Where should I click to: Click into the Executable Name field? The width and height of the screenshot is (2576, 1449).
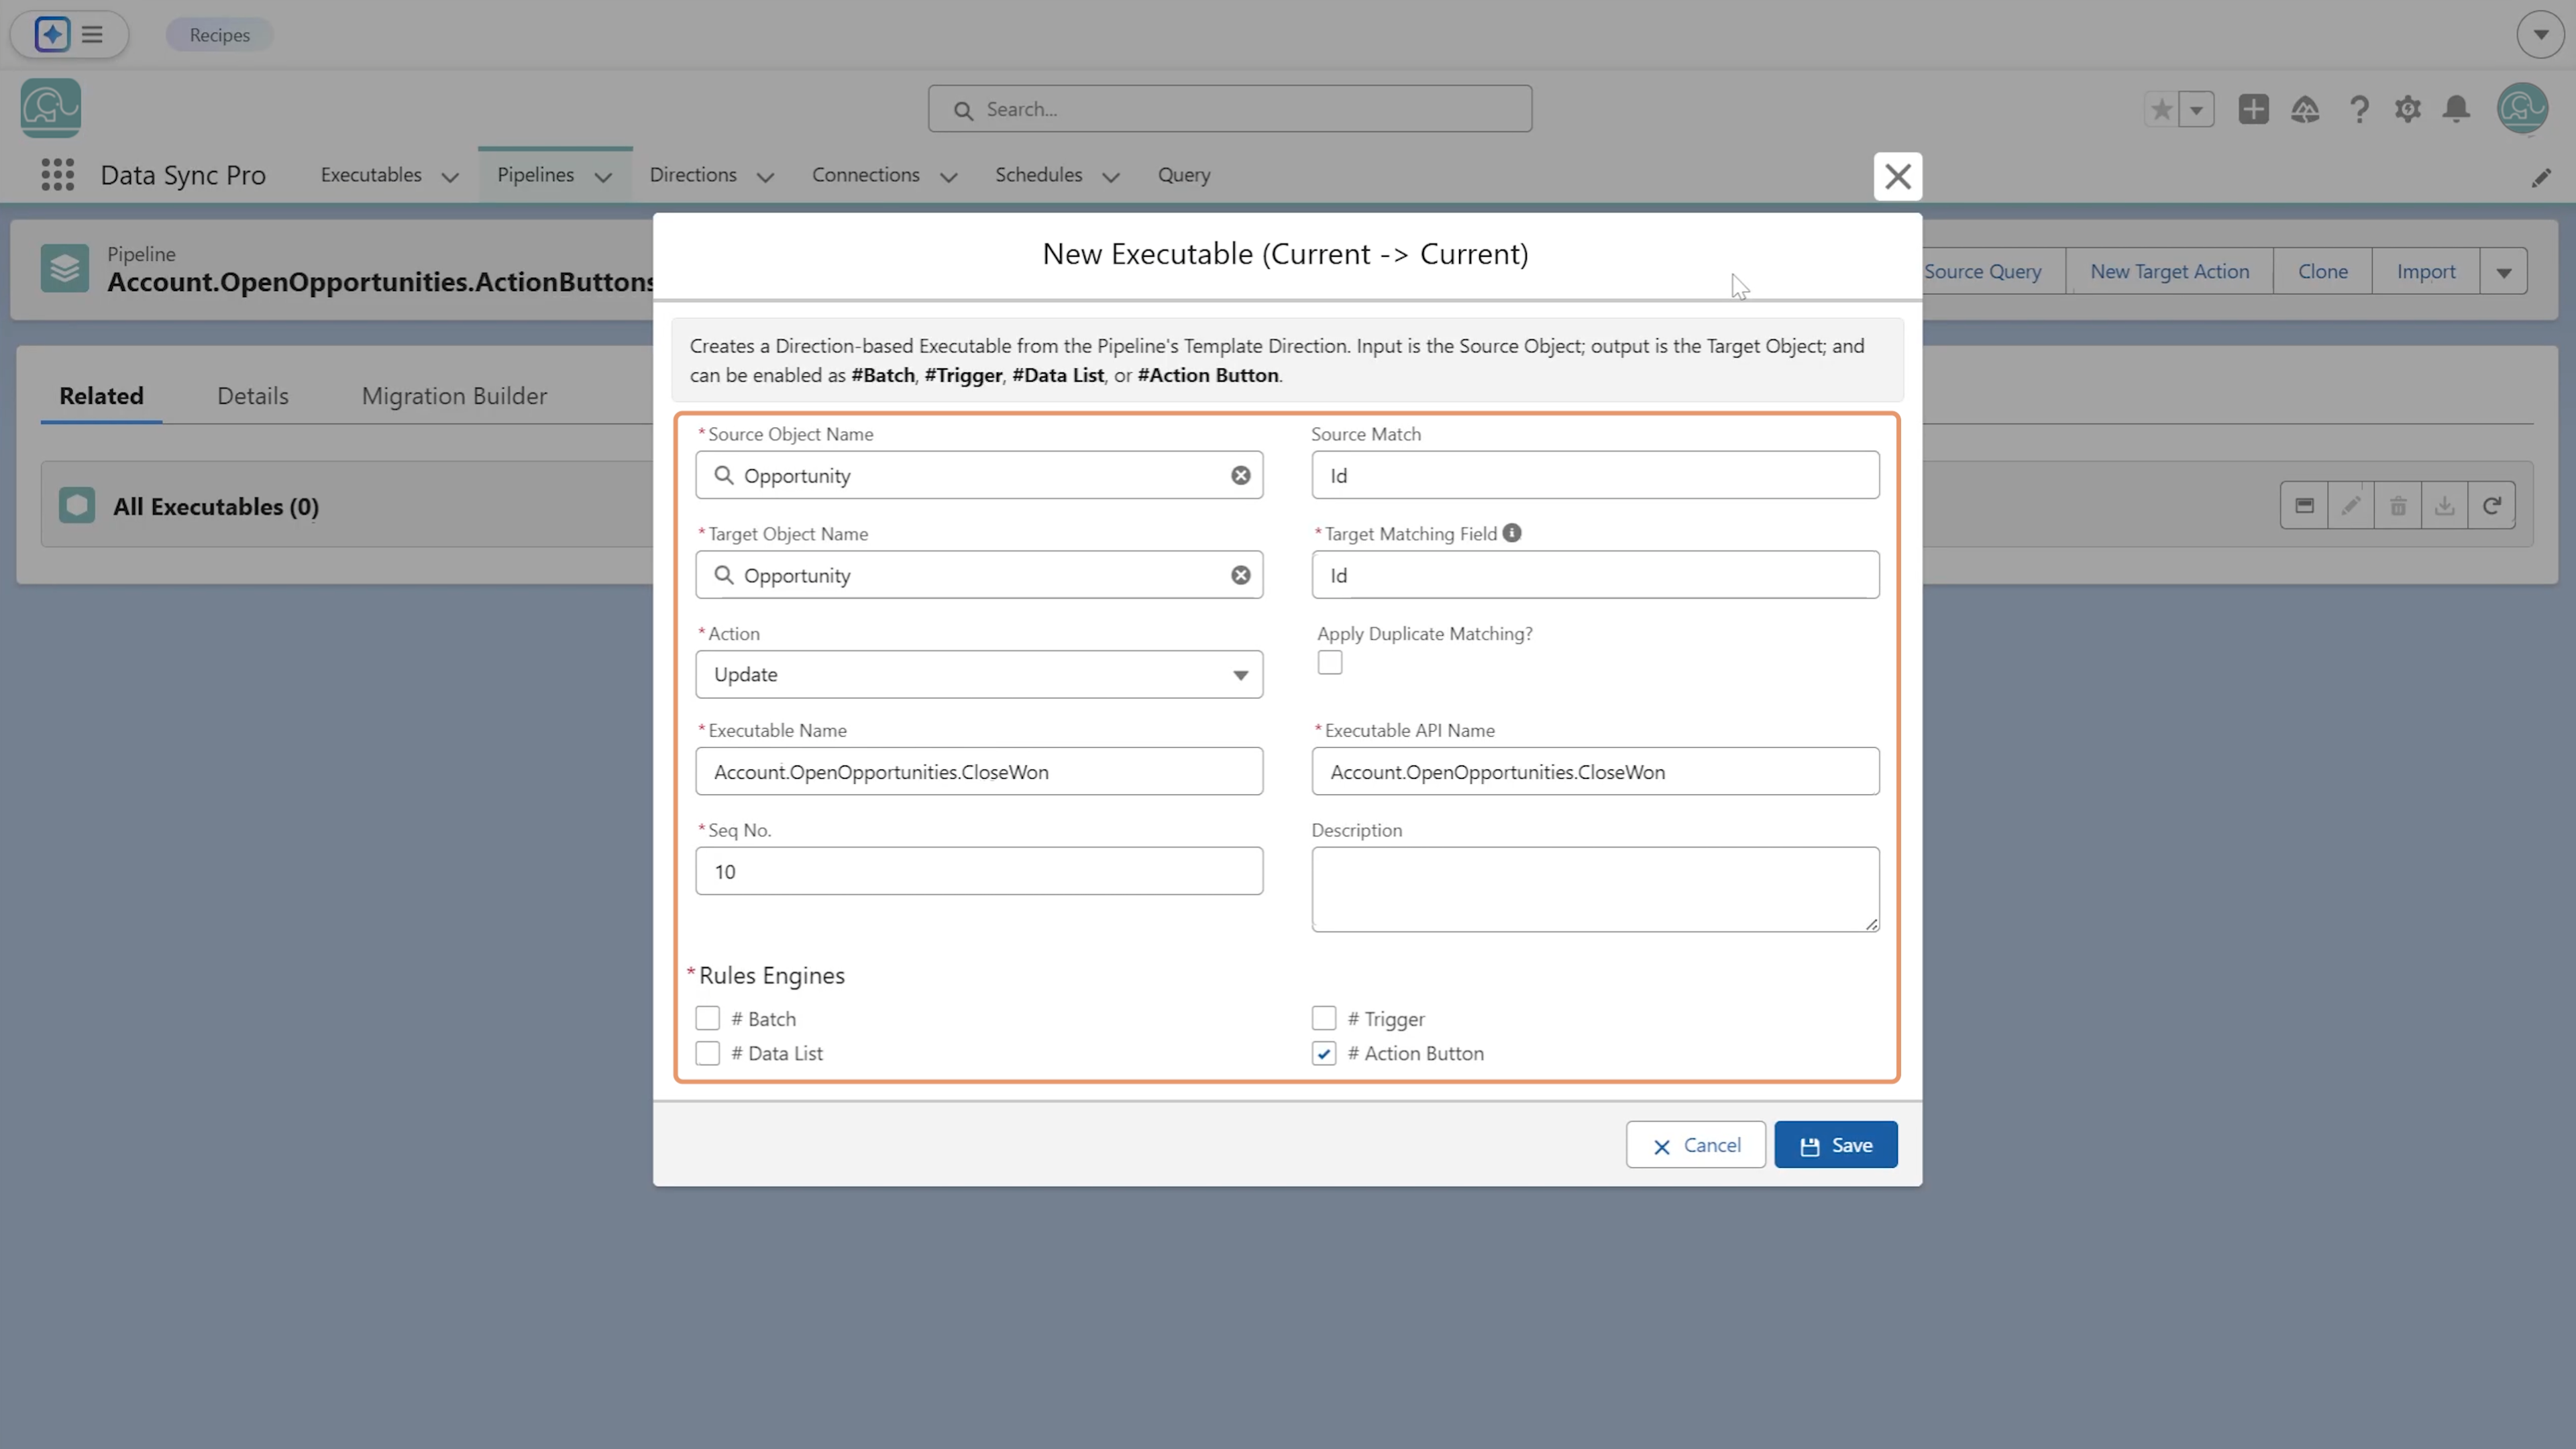(979, 771)
